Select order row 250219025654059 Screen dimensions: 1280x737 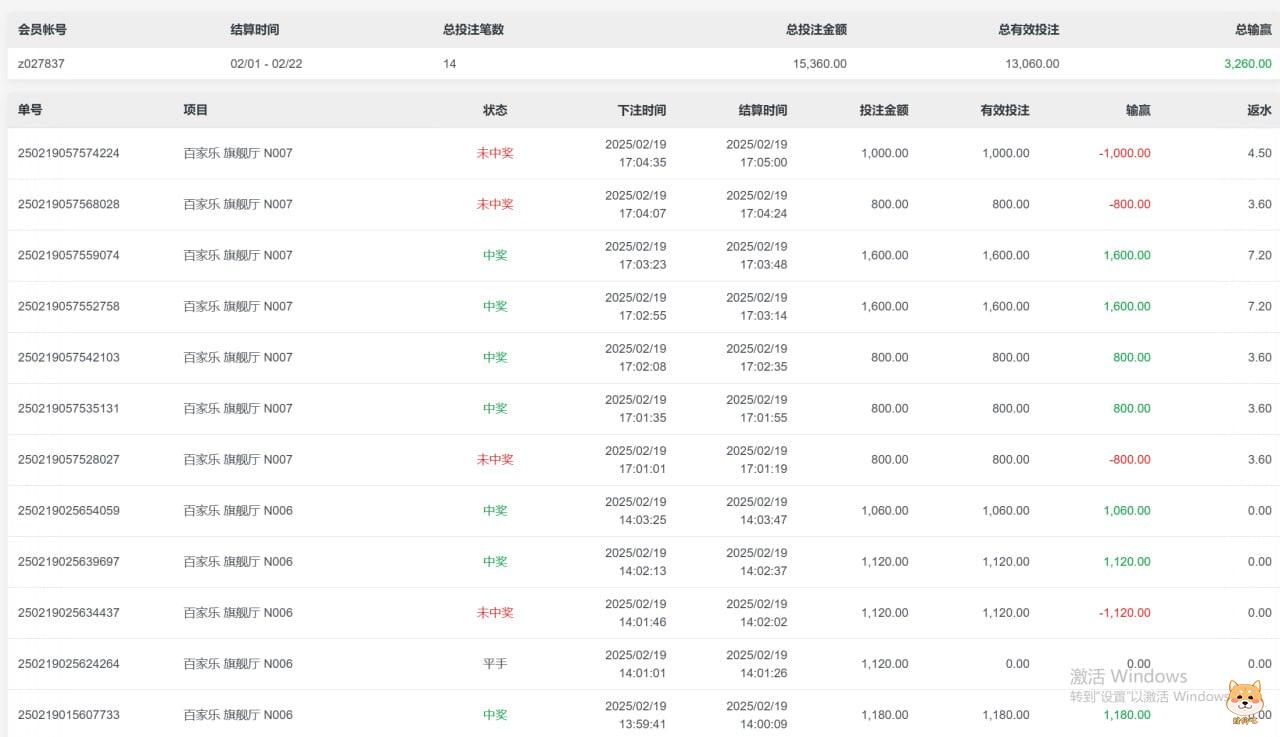[x=69, y=510]
